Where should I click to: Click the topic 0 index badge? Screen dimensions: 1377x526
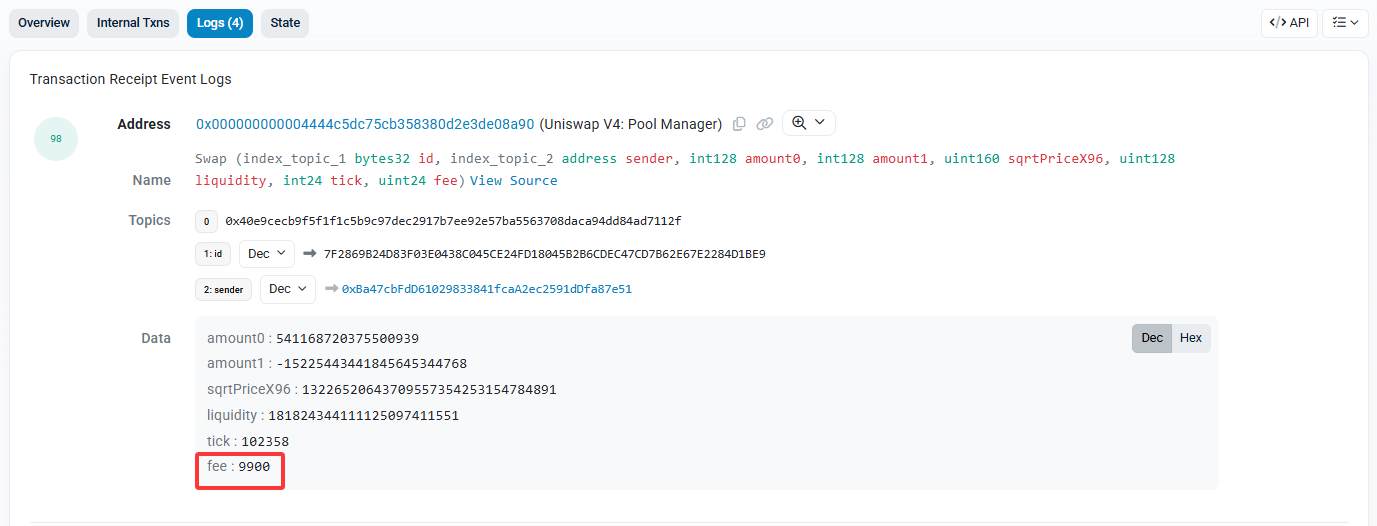point(206,221)
